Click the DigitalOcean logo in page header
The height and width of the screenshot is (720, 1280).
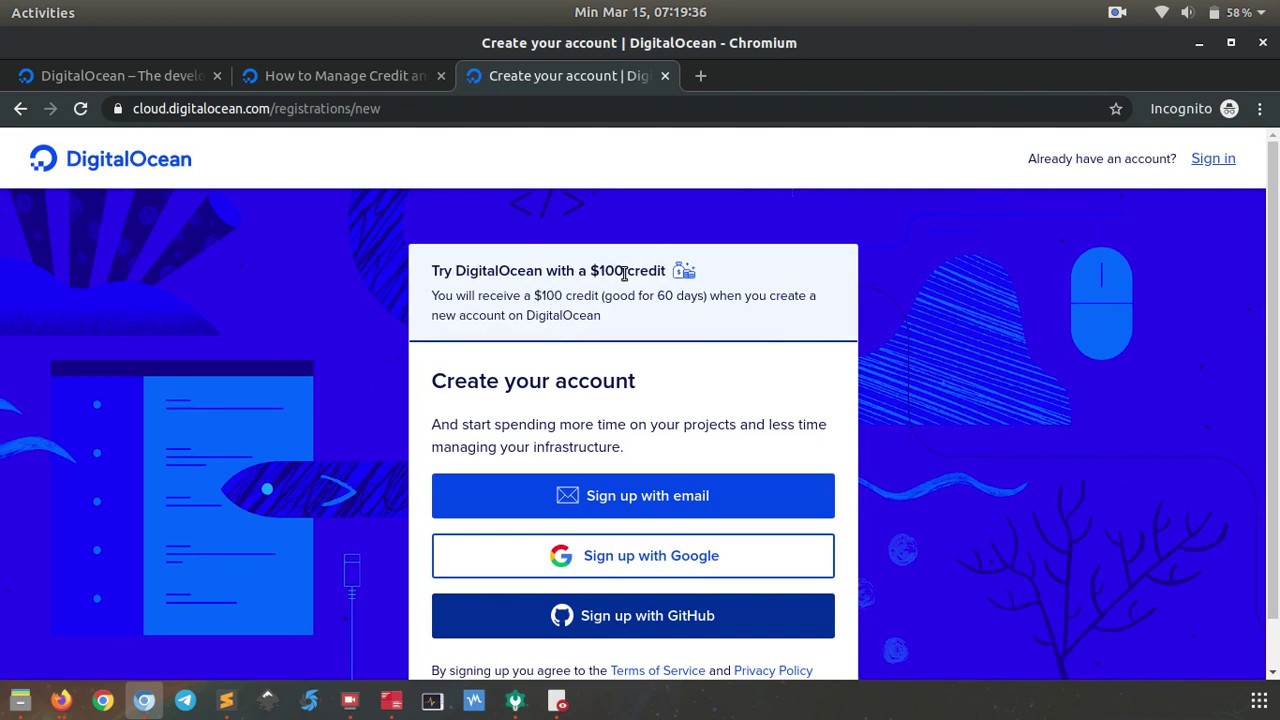pyautogui.click(x=110, y=159)
